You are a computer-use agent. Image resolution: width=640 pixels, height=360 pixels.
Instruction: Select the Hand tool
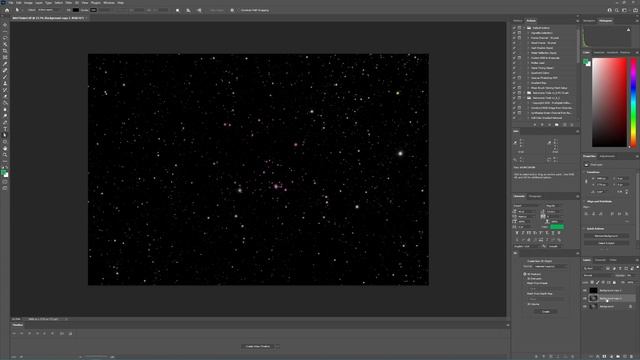pos(5,149)
